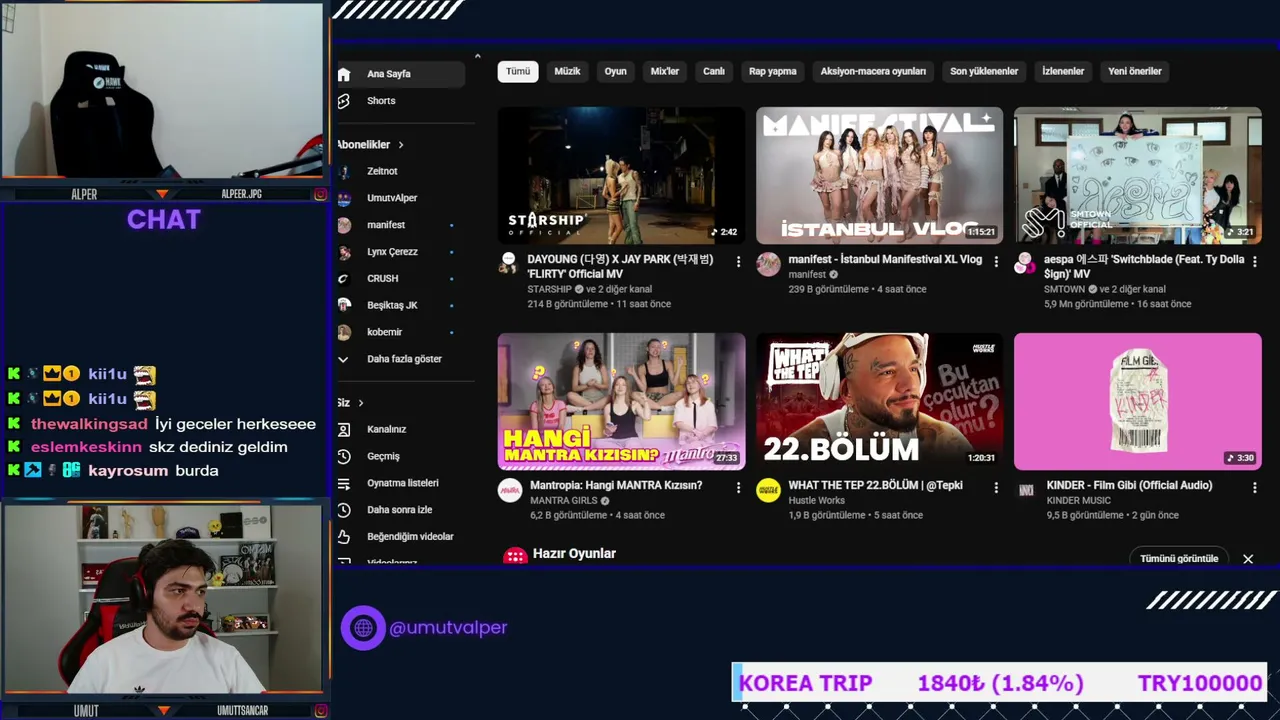Screen dimensions: 1280x720
Task: Click MANTRA GIRLS avatar beside Mantropia video
Action: pos(510,490)
